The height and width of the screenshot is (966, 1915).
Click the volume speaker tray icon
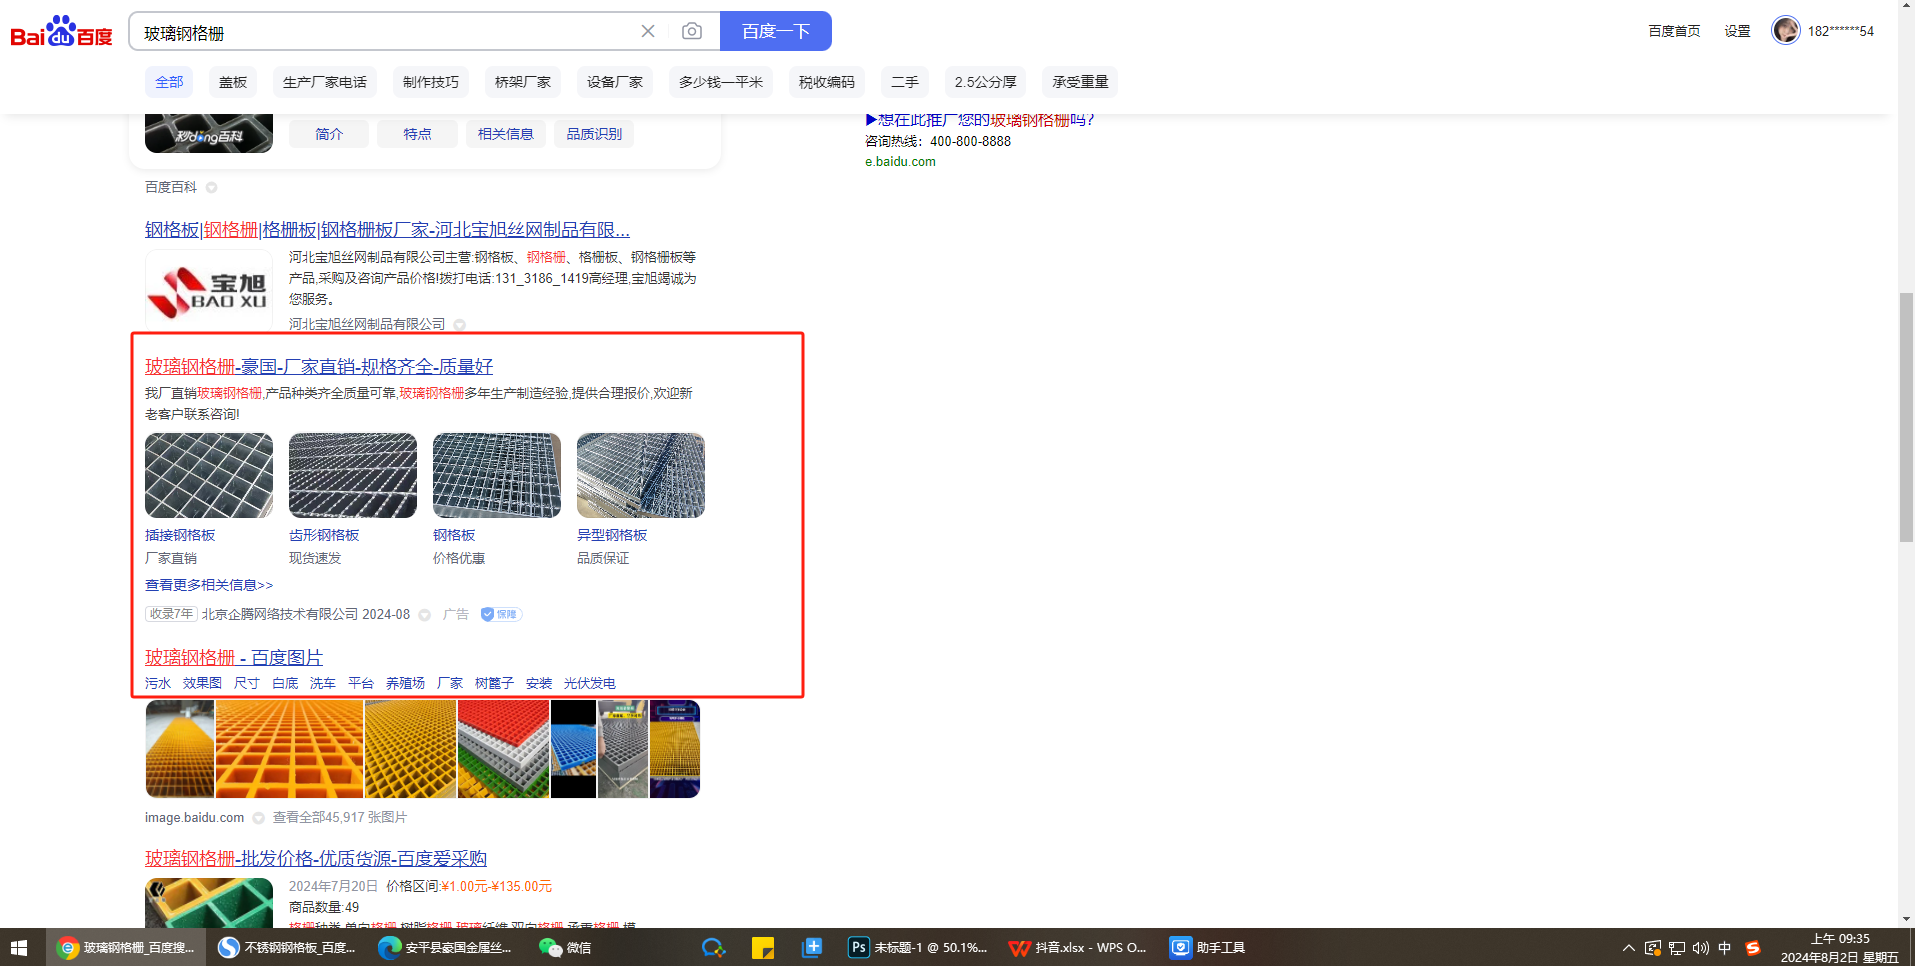click(x=1701, y=948)
